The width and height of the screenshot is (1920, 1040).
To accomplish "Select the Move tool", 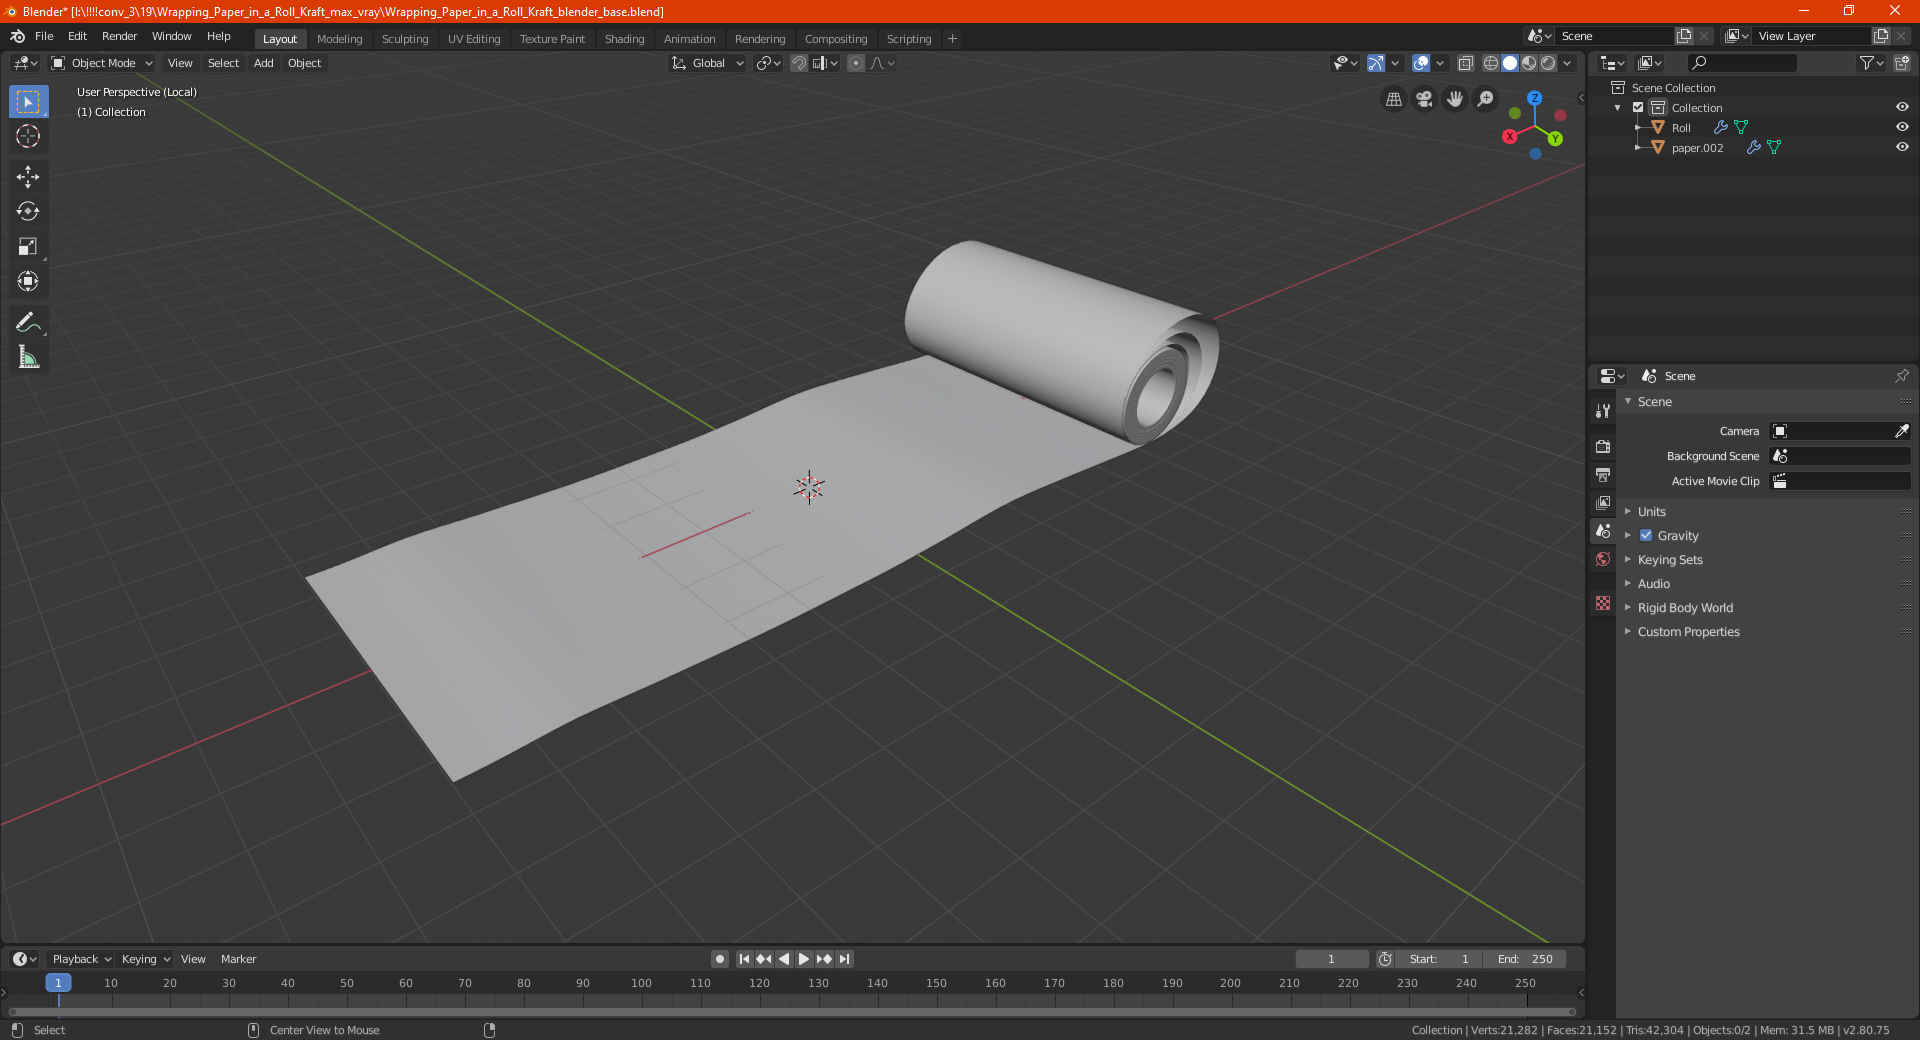I will (x=28, y=177).
